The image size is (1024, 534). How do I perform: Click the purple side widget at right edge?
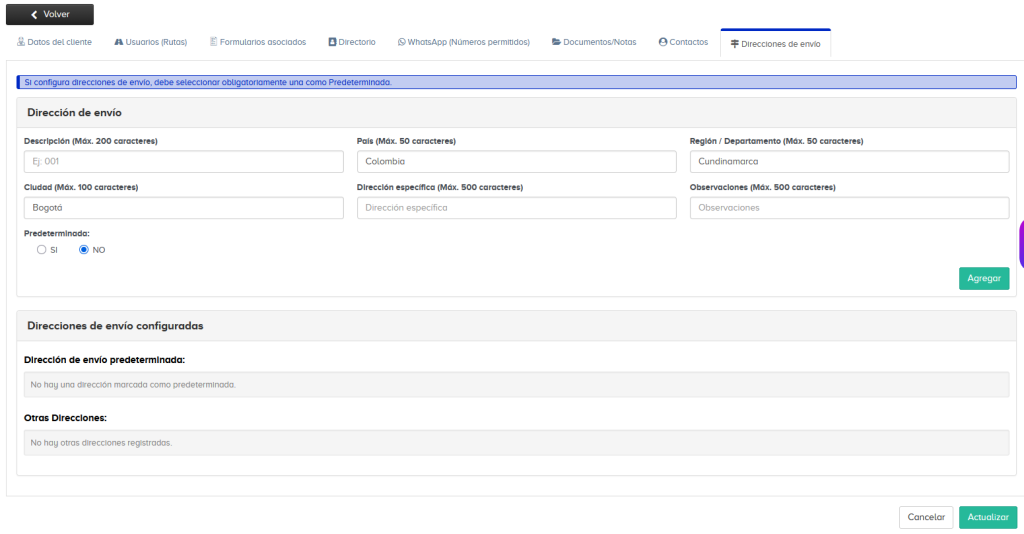[x=1021, y=245]
